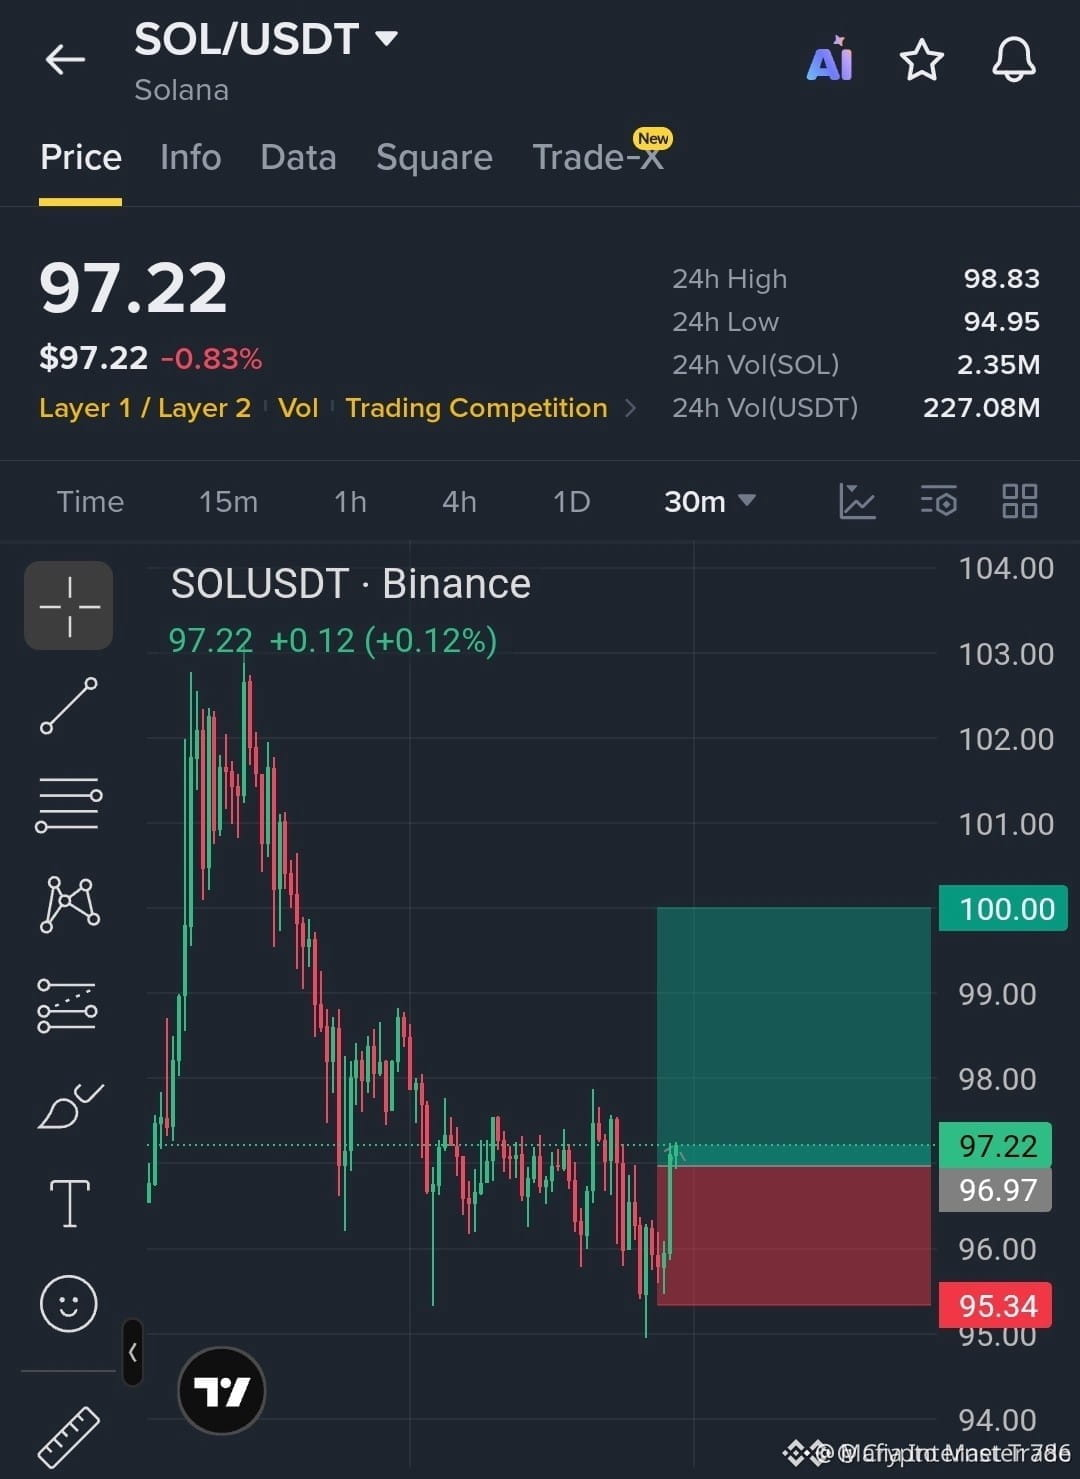
Task: Open the AI assistant icon
Action: pyautogui.click(x=829, y=60)
